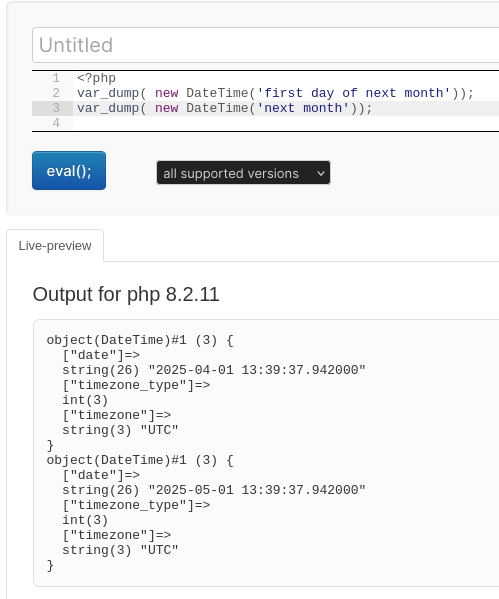The height and width of the screenshot is (599, 499).
Task: Focus the Untitled title input field
Action: point(266,45)
